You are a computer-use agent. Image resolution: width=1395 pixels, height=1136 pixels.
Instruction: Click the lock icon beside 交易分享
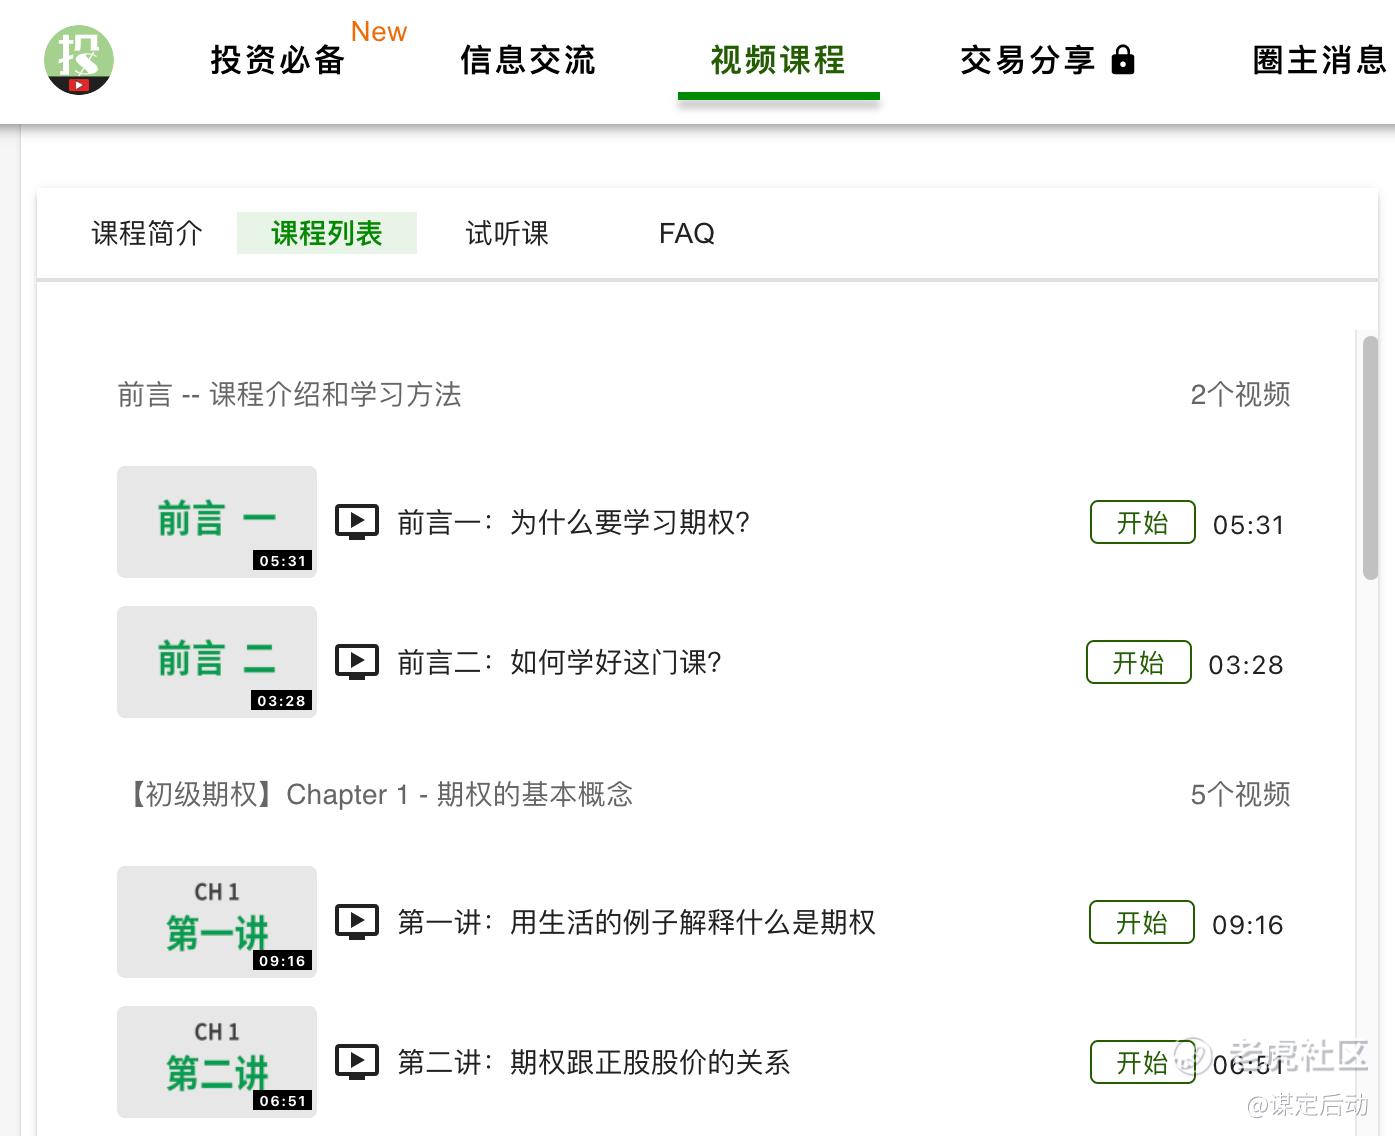(1123, 60)
